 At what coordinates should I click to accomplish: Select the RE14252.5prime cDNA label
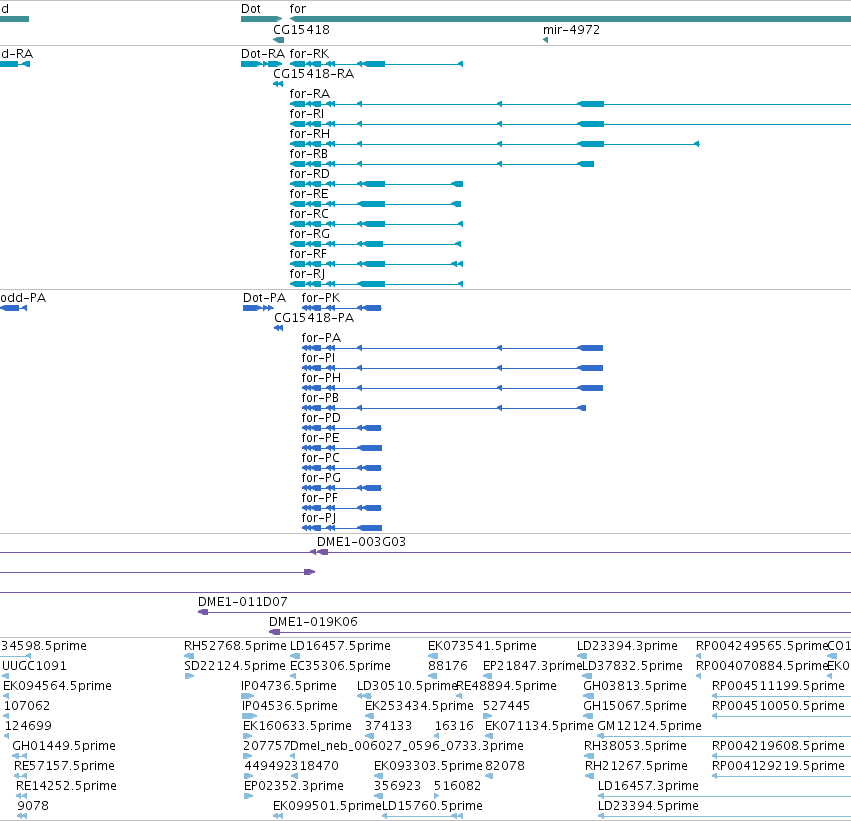point(66,786)
